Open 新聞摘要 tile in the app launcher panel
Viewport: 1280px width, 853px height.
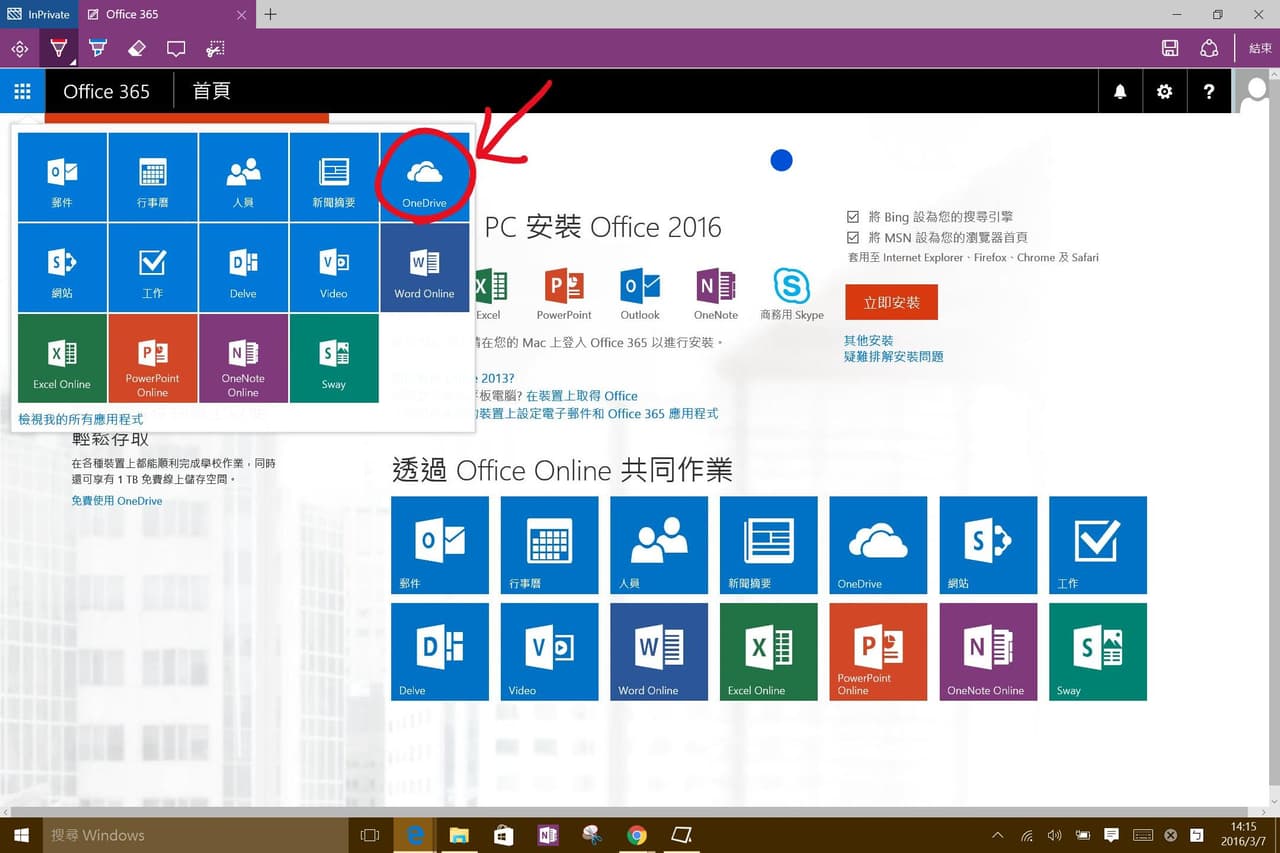pos(334,177)
